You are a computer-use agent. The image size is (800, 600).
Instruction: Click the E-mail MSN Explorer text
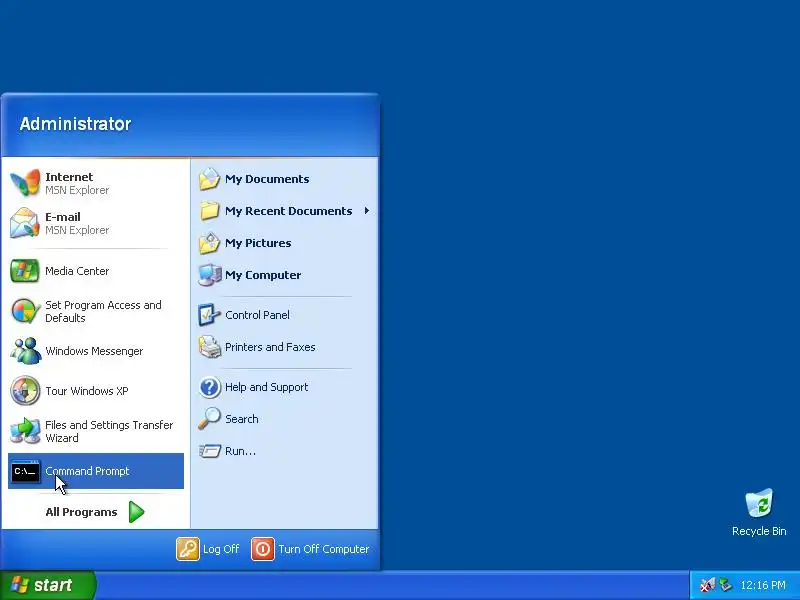pyautogui.click(x=77, y=223)
